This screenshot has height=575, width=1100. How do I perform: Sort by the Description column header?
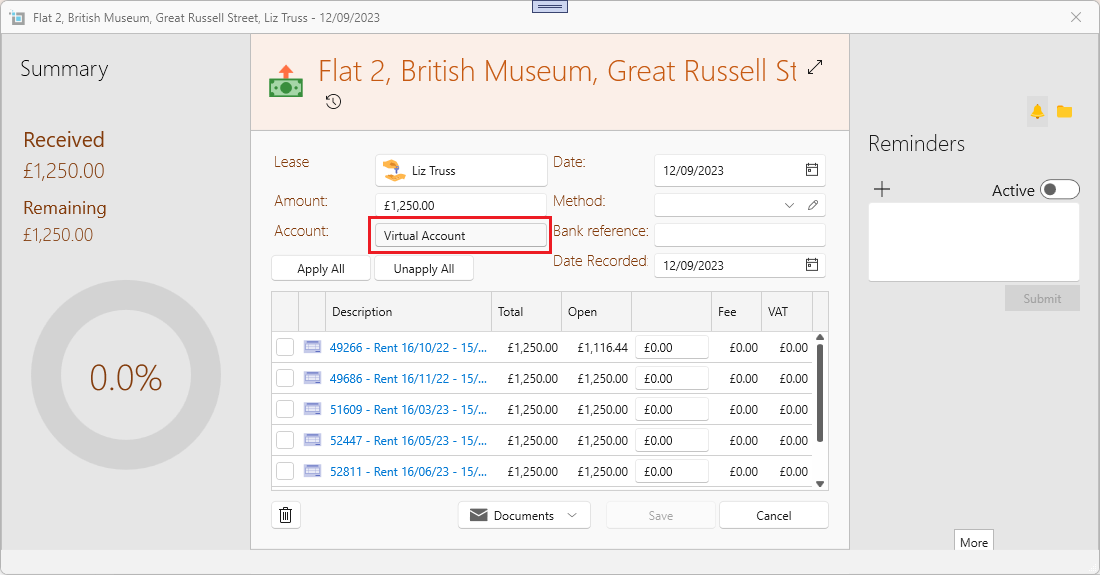(362, 312)
